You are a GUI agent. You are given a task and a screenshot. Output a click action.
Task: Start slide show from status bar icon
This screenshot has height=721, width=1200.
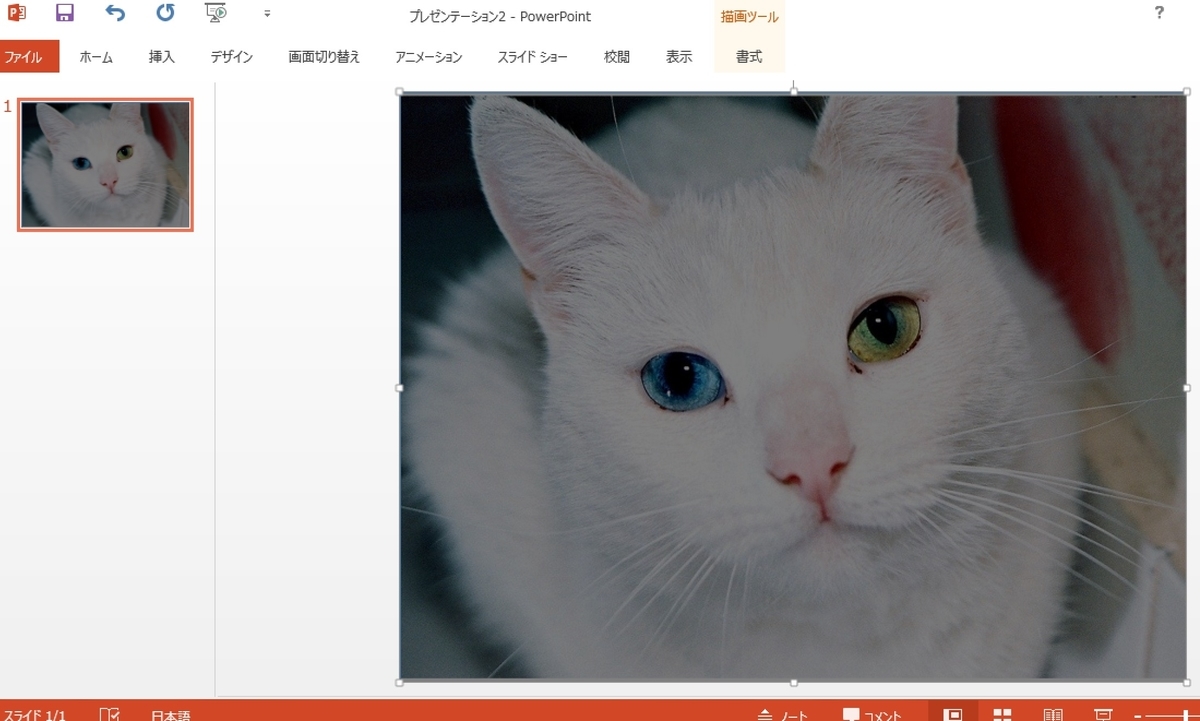1103,714
